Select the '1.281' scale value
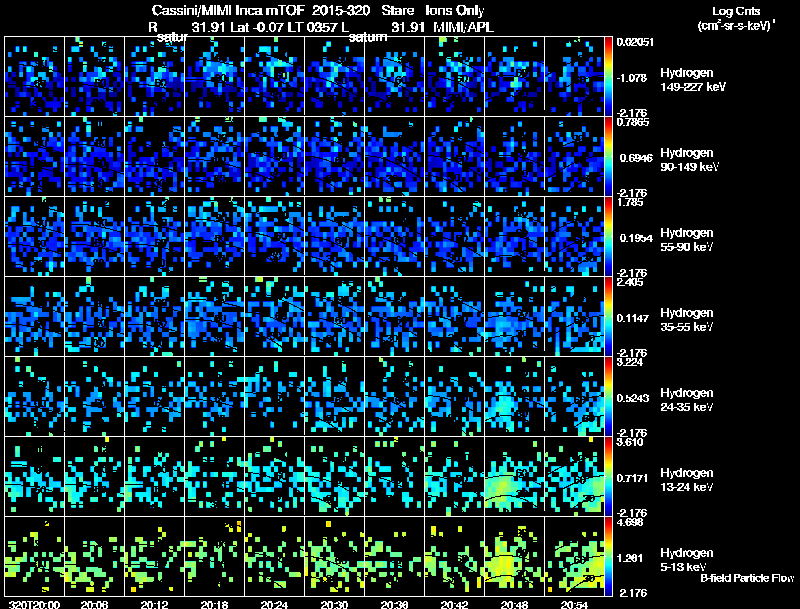 click(630, 558)
